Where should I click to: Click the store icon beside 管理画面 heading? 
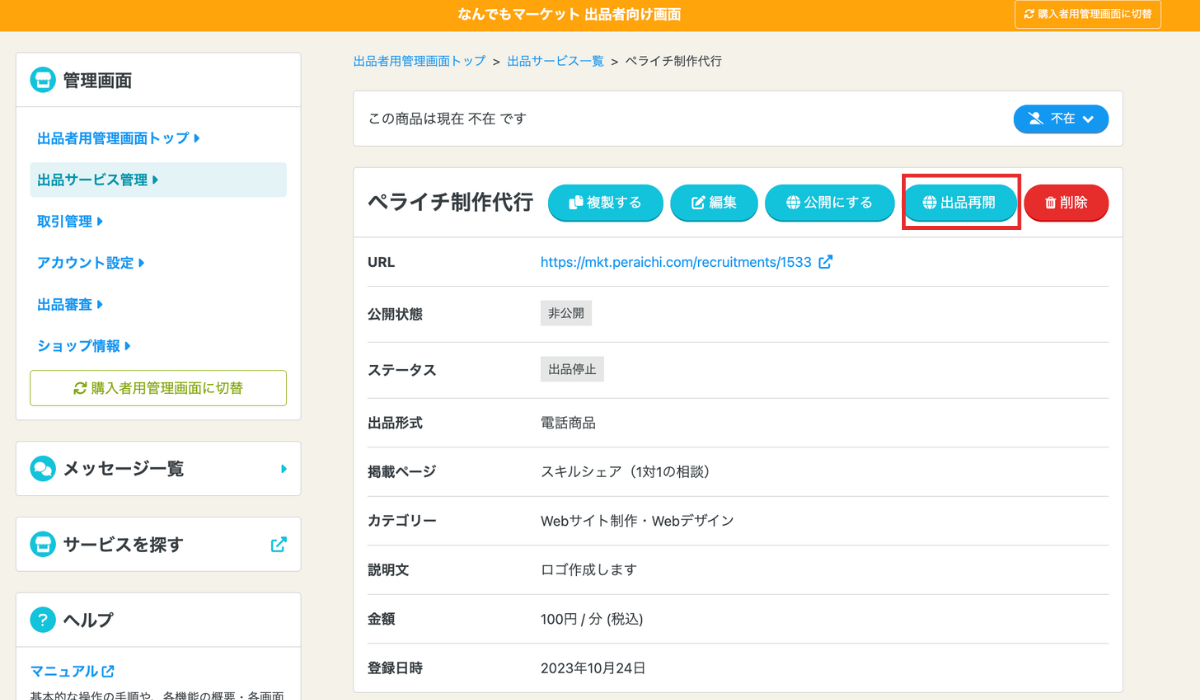(43, 80)
